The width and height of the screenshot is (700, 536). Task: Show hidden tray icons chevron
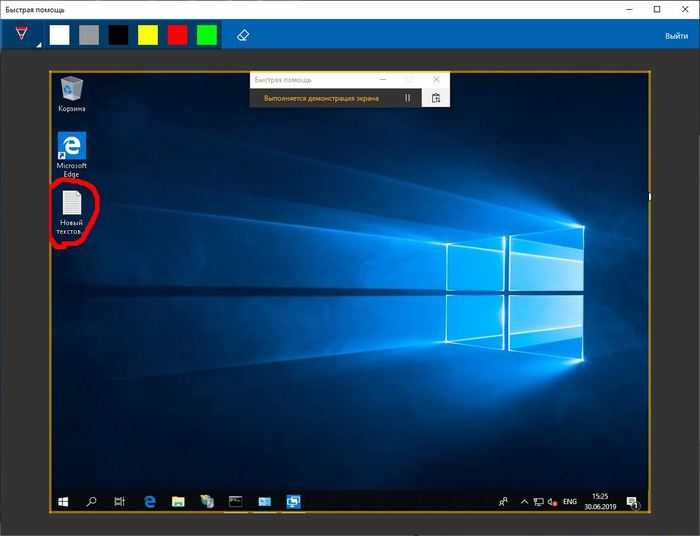click(x=524, y=502)
